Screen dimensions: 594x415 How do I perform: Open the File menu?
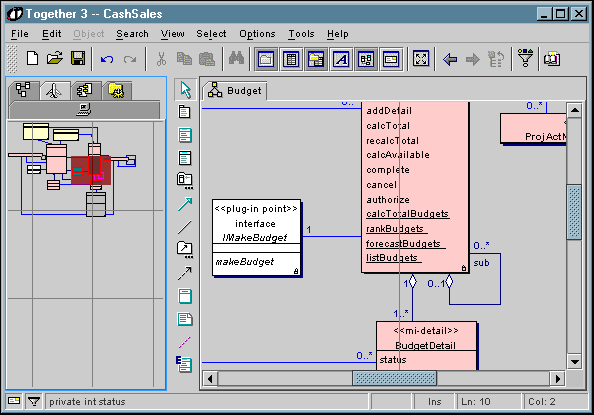pos(20,34)
